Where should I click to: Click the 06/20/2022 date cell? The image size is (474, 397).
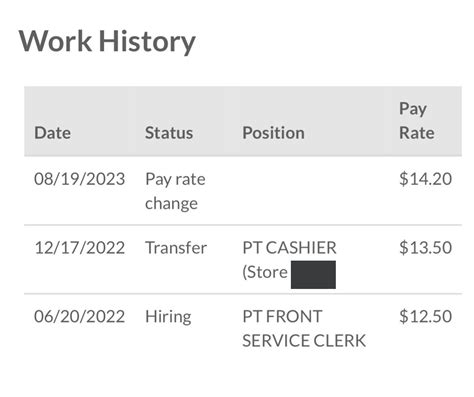click(80, 317)
